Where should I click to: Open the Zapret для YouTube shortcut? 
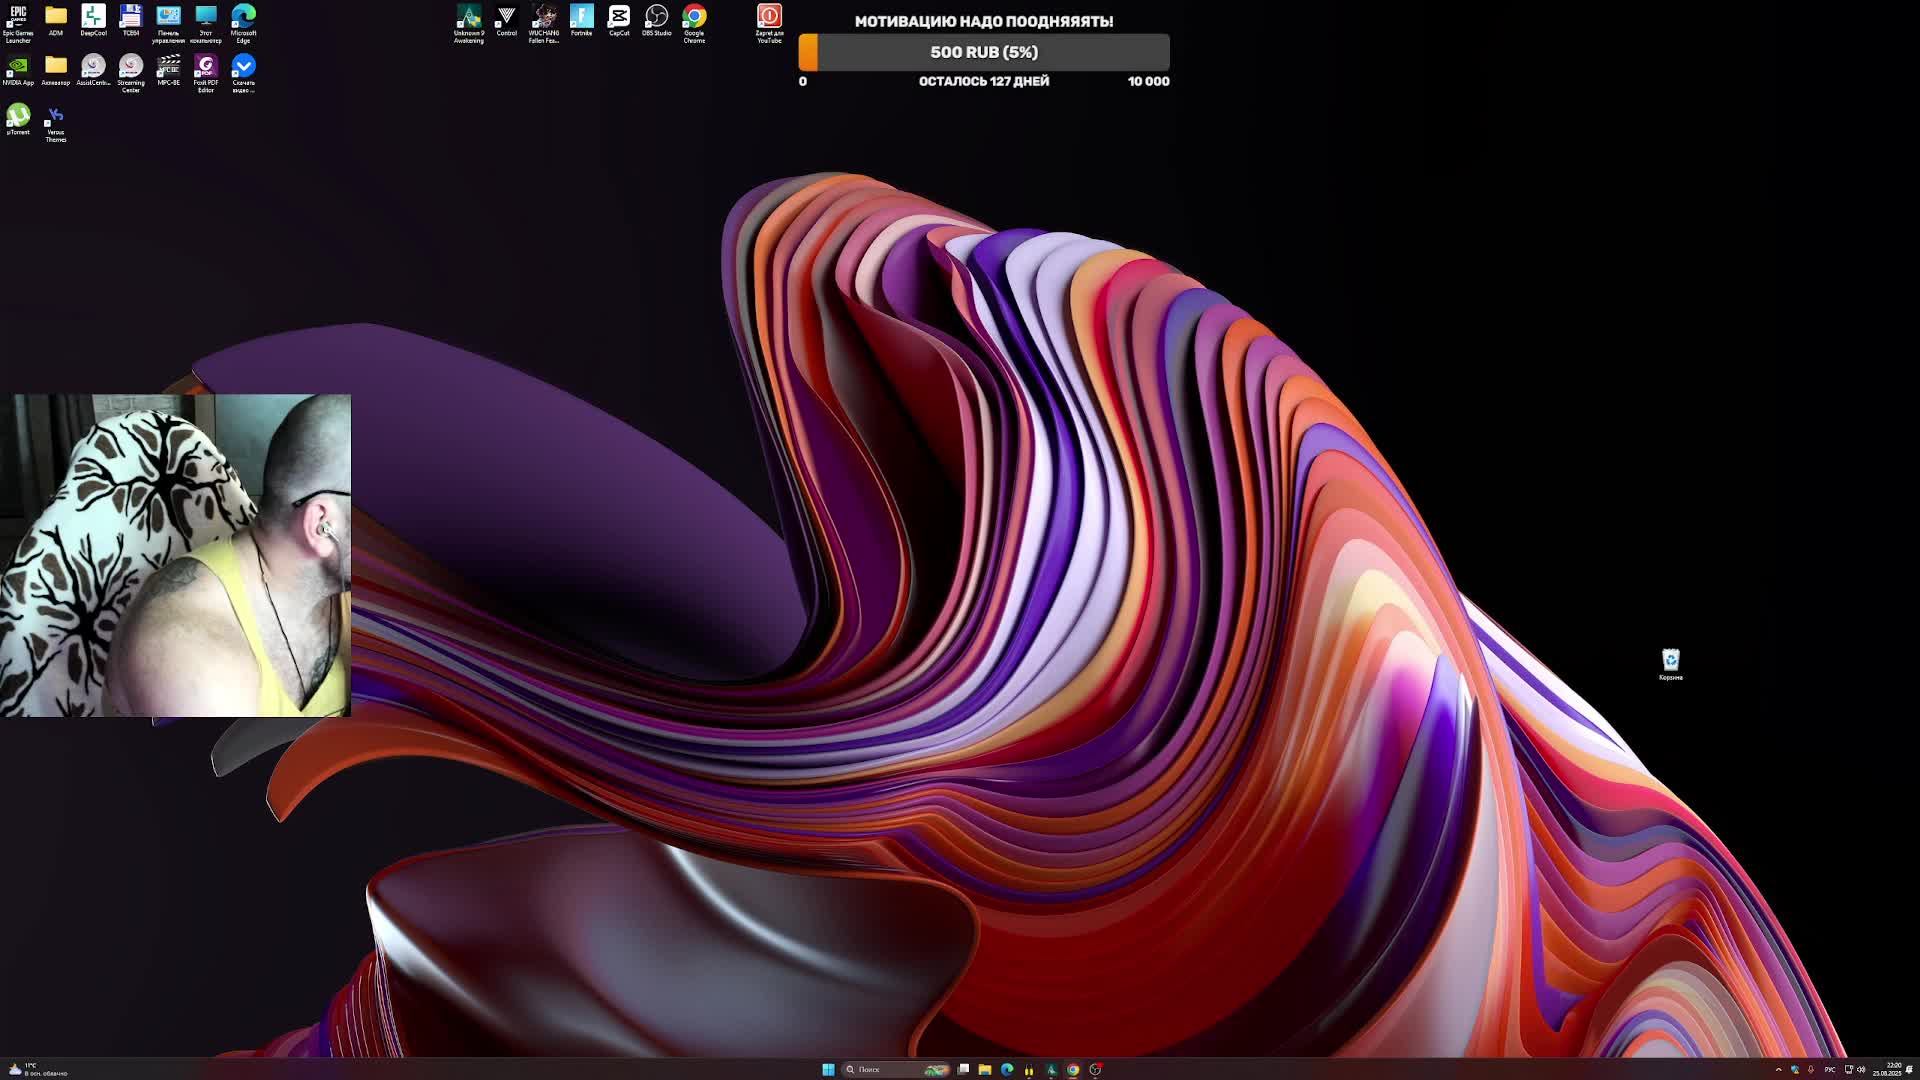[x=769, y=17]
